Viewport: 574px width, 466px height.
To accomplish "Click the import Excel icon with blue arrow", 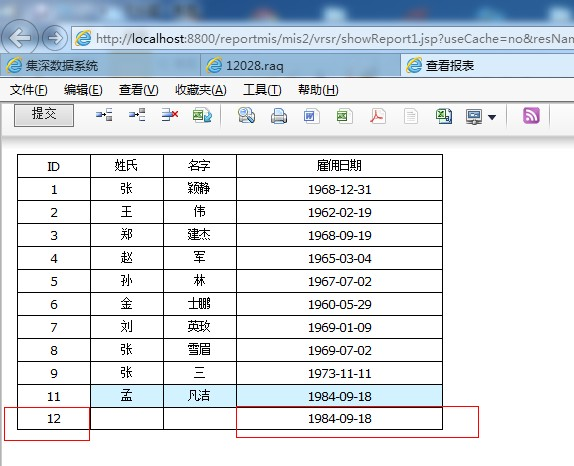I will [202, 116].
